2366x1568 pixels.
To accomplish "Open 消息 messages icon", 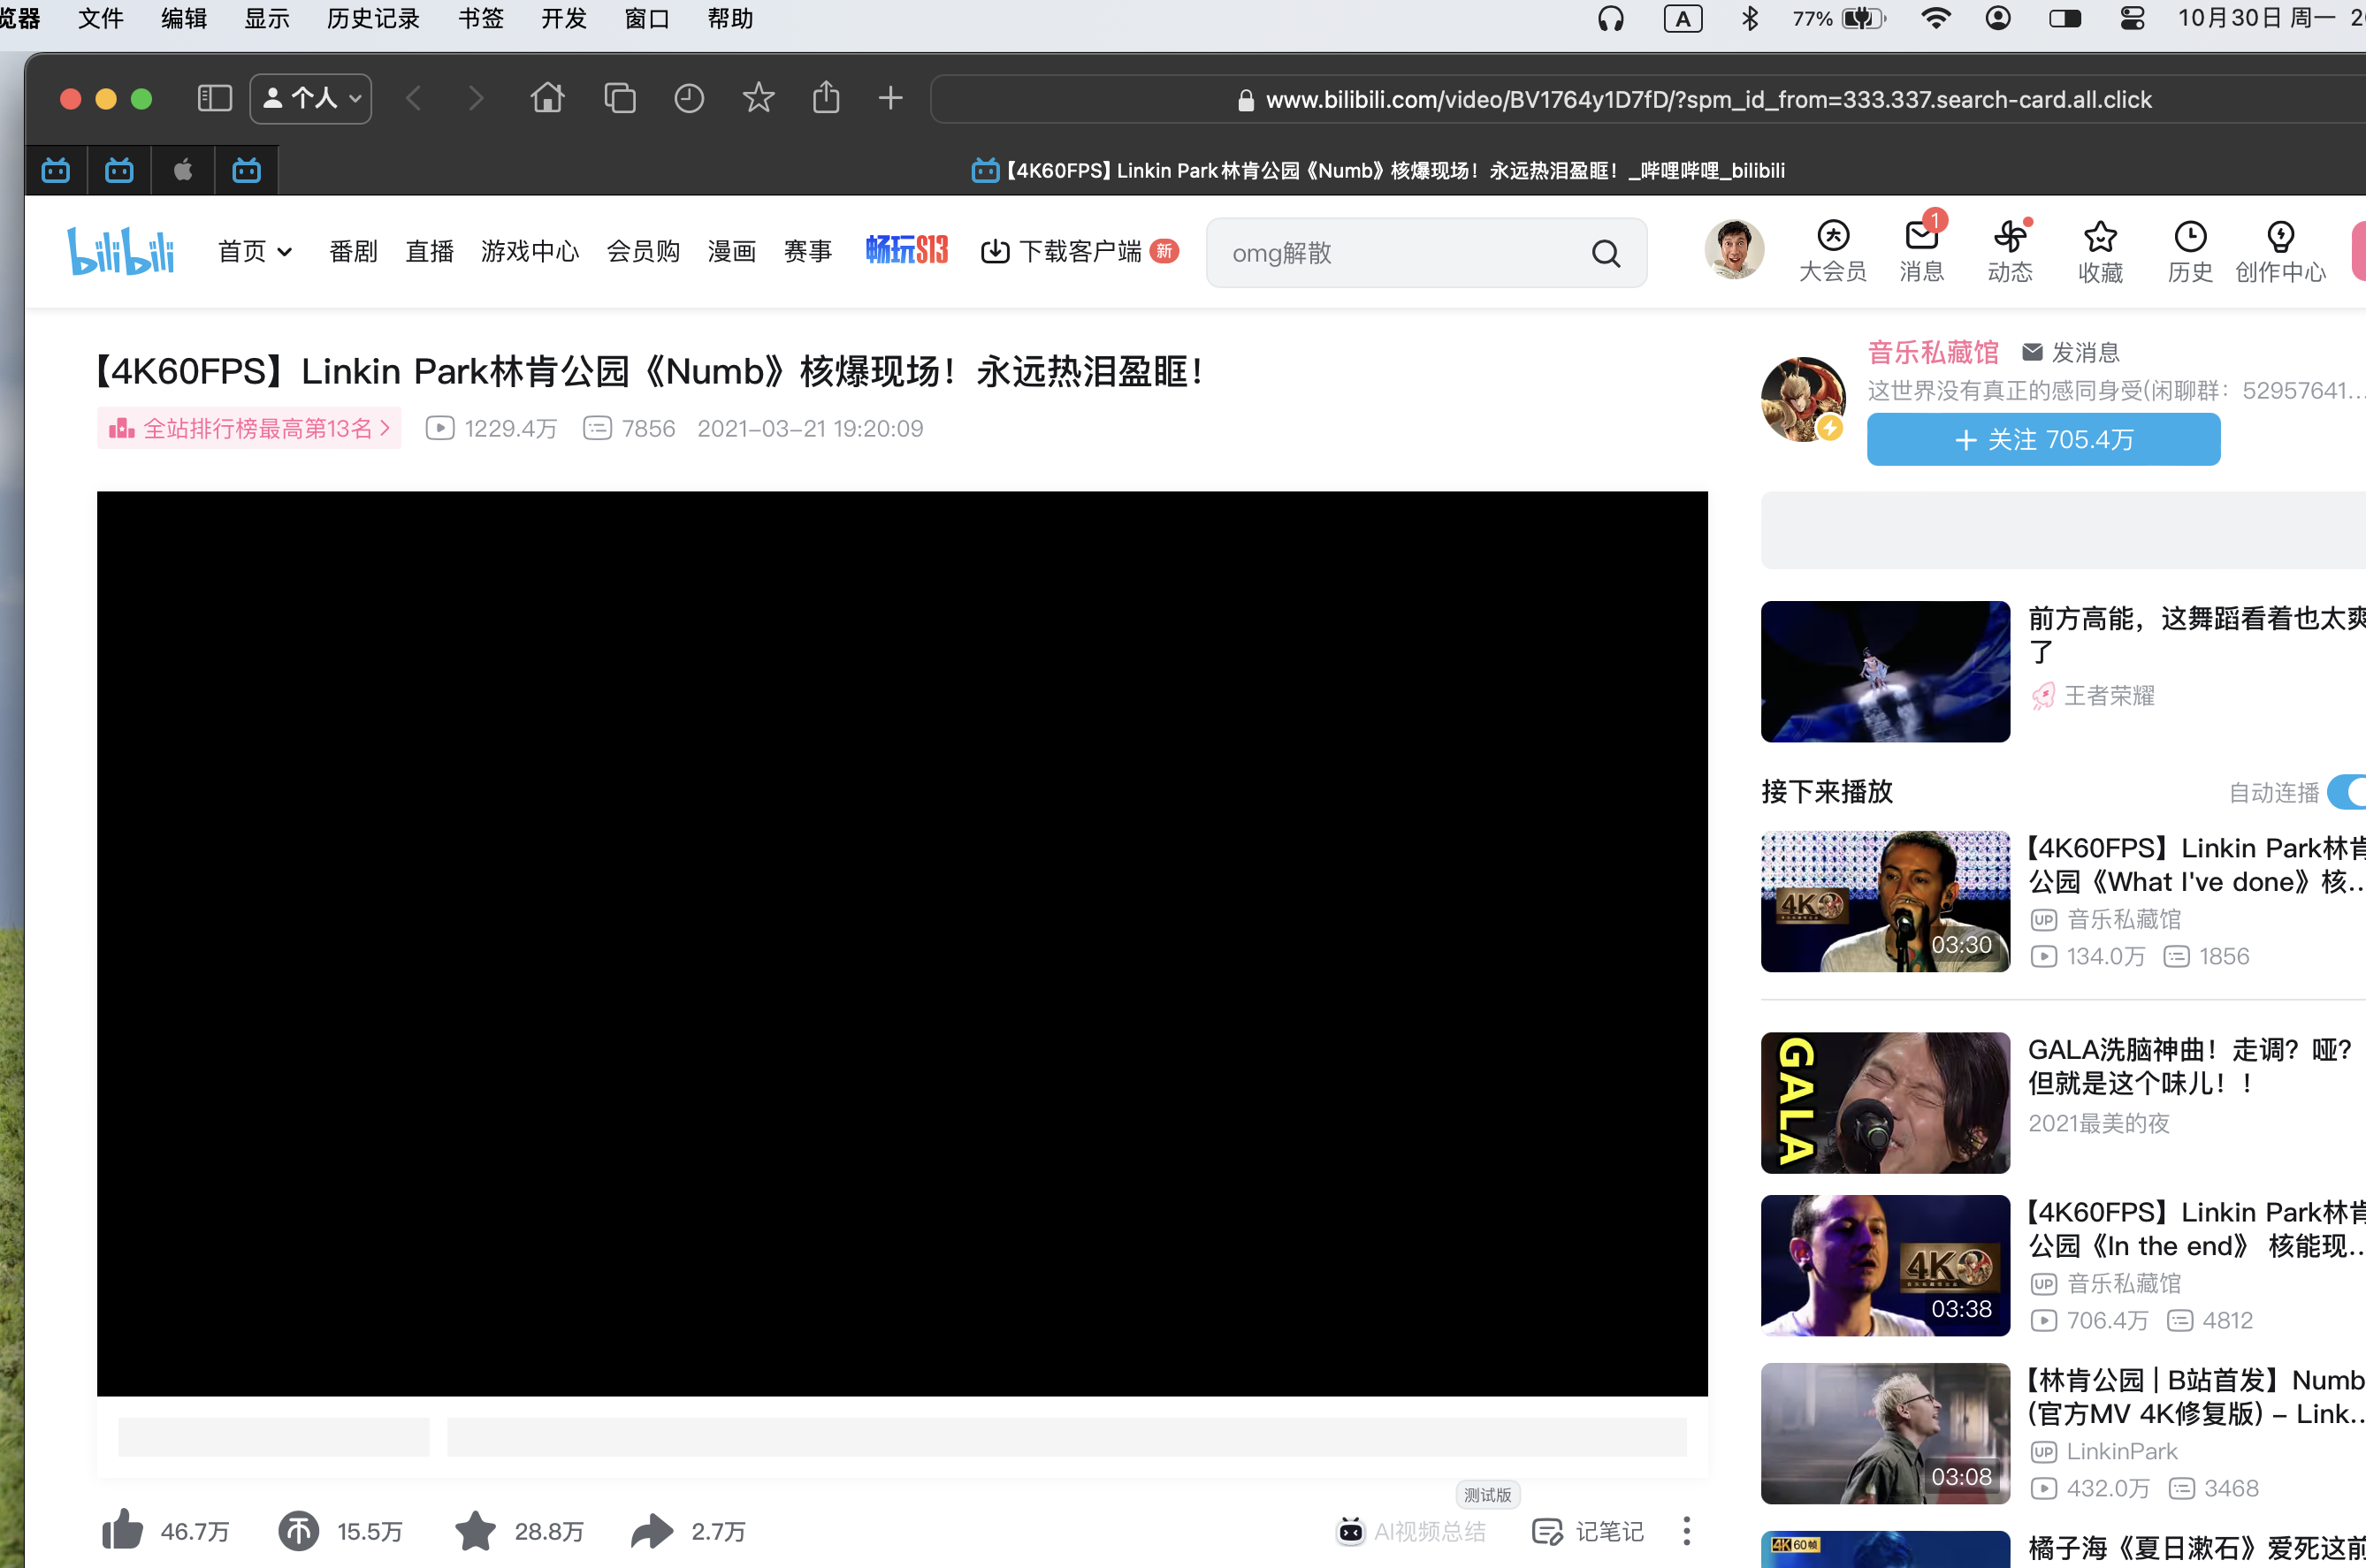I will click(1920, 237).
